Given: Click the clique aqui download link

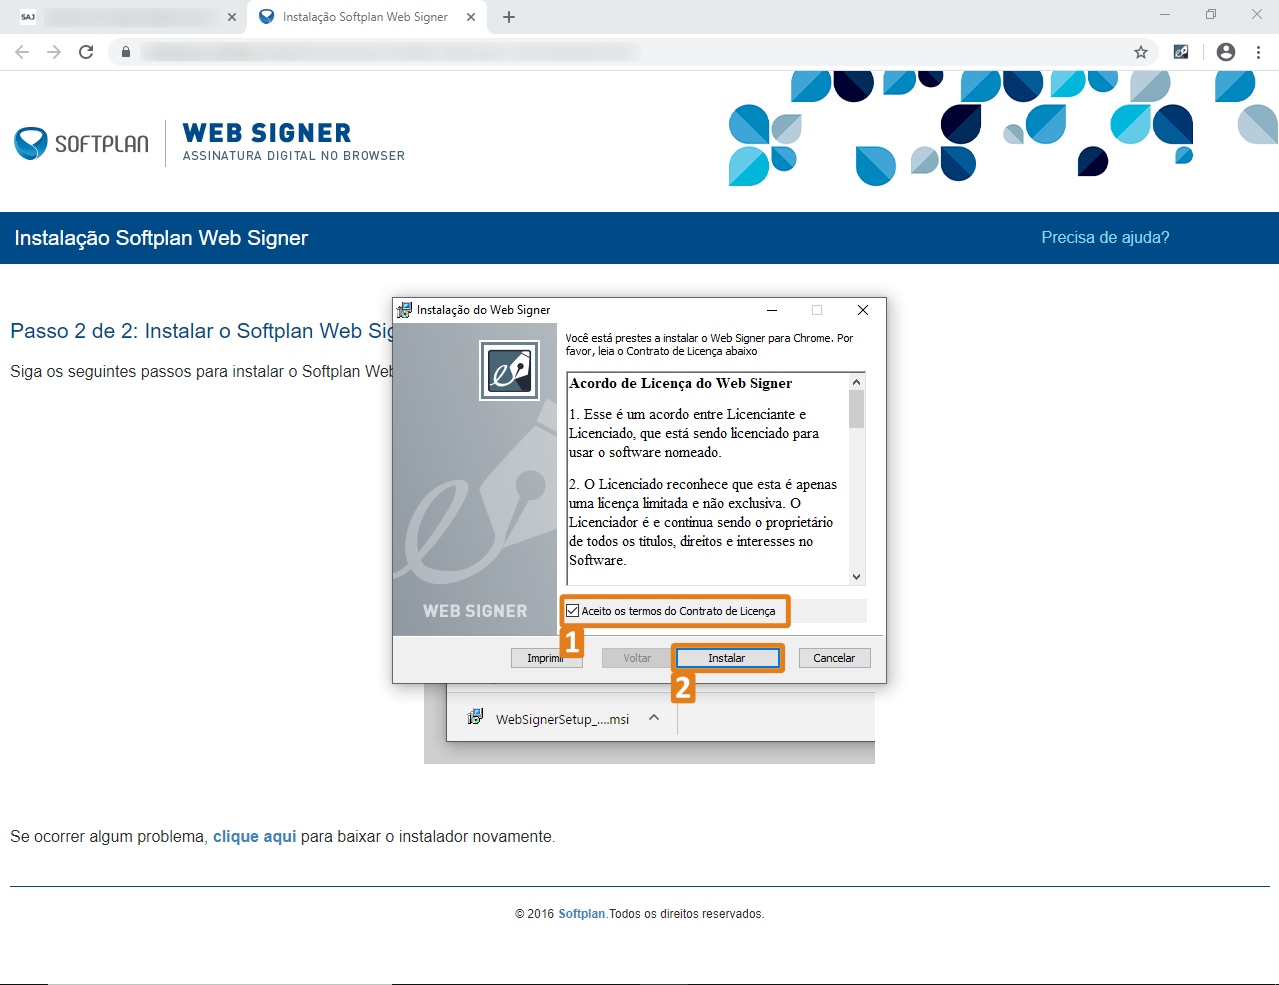Looking at the screenshot, I should coord(254,836).
